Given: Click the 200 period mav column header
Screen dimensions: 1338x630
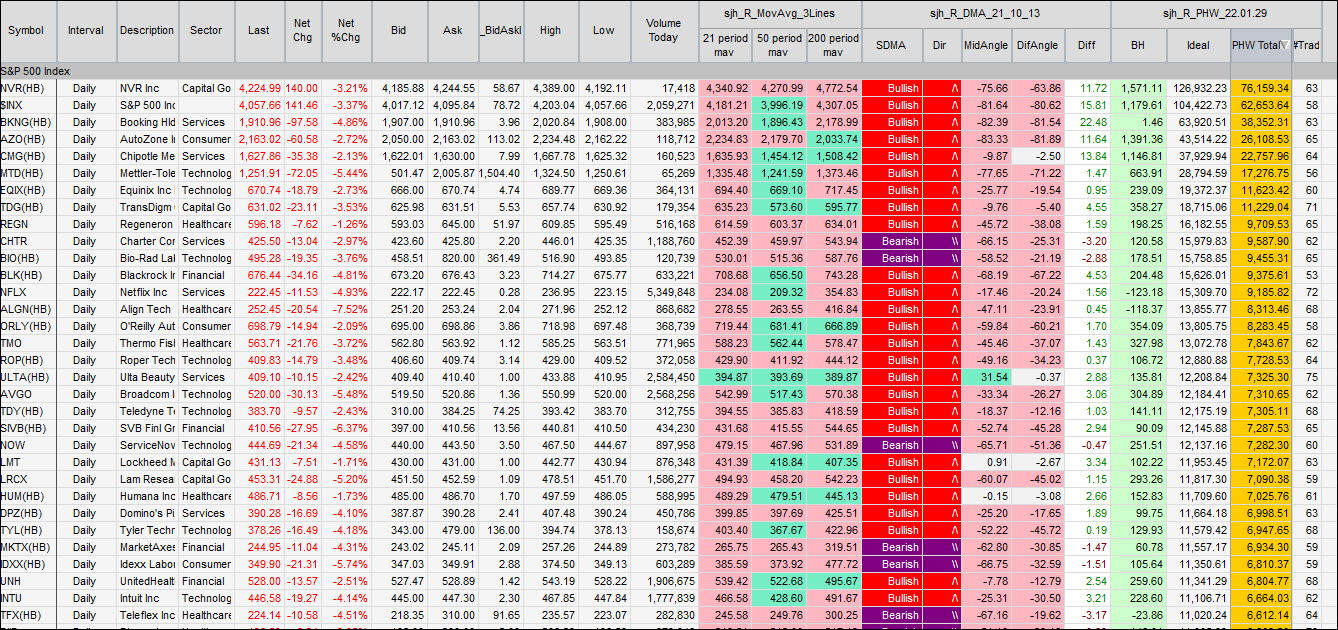Looking at the screenshot, I should [833, 45].
